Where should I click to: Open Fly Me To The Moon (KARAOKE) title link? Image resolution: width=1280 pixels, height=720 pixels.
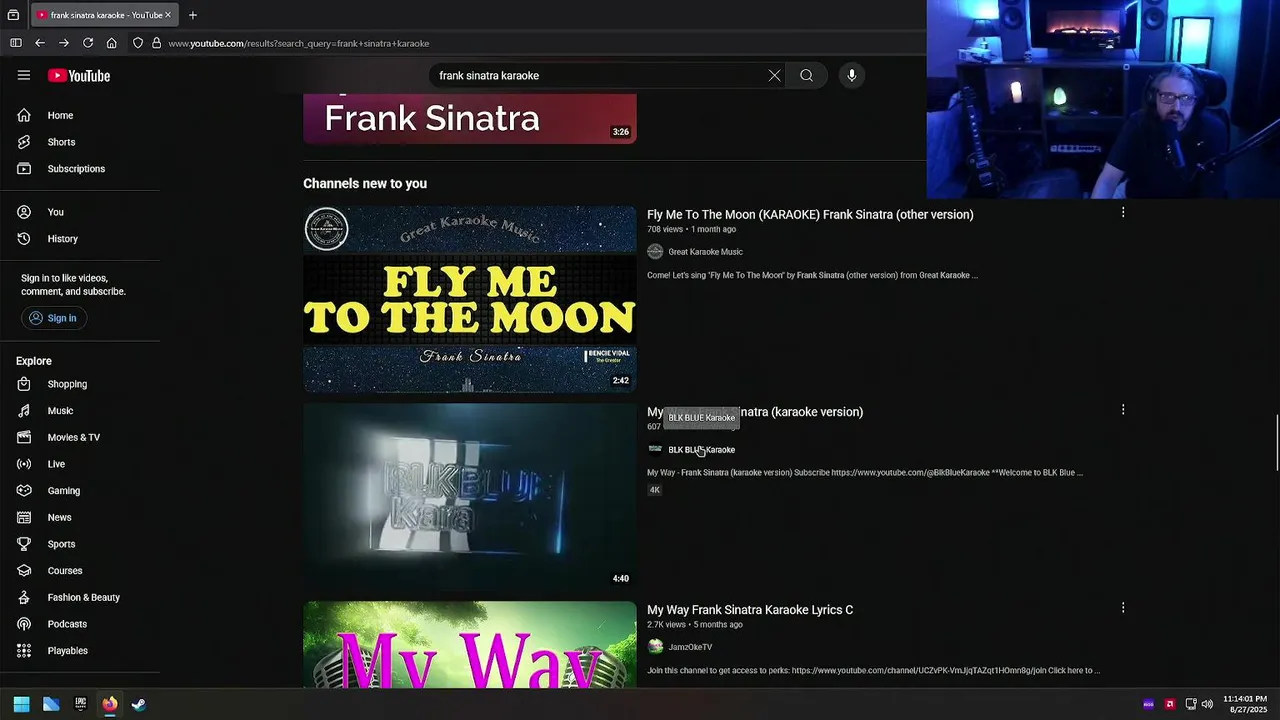(x=810, y=214)
